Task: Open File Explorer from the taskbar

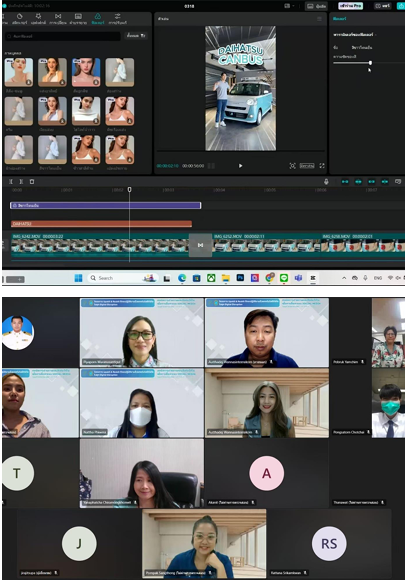Action: click(x=226, y=278)
